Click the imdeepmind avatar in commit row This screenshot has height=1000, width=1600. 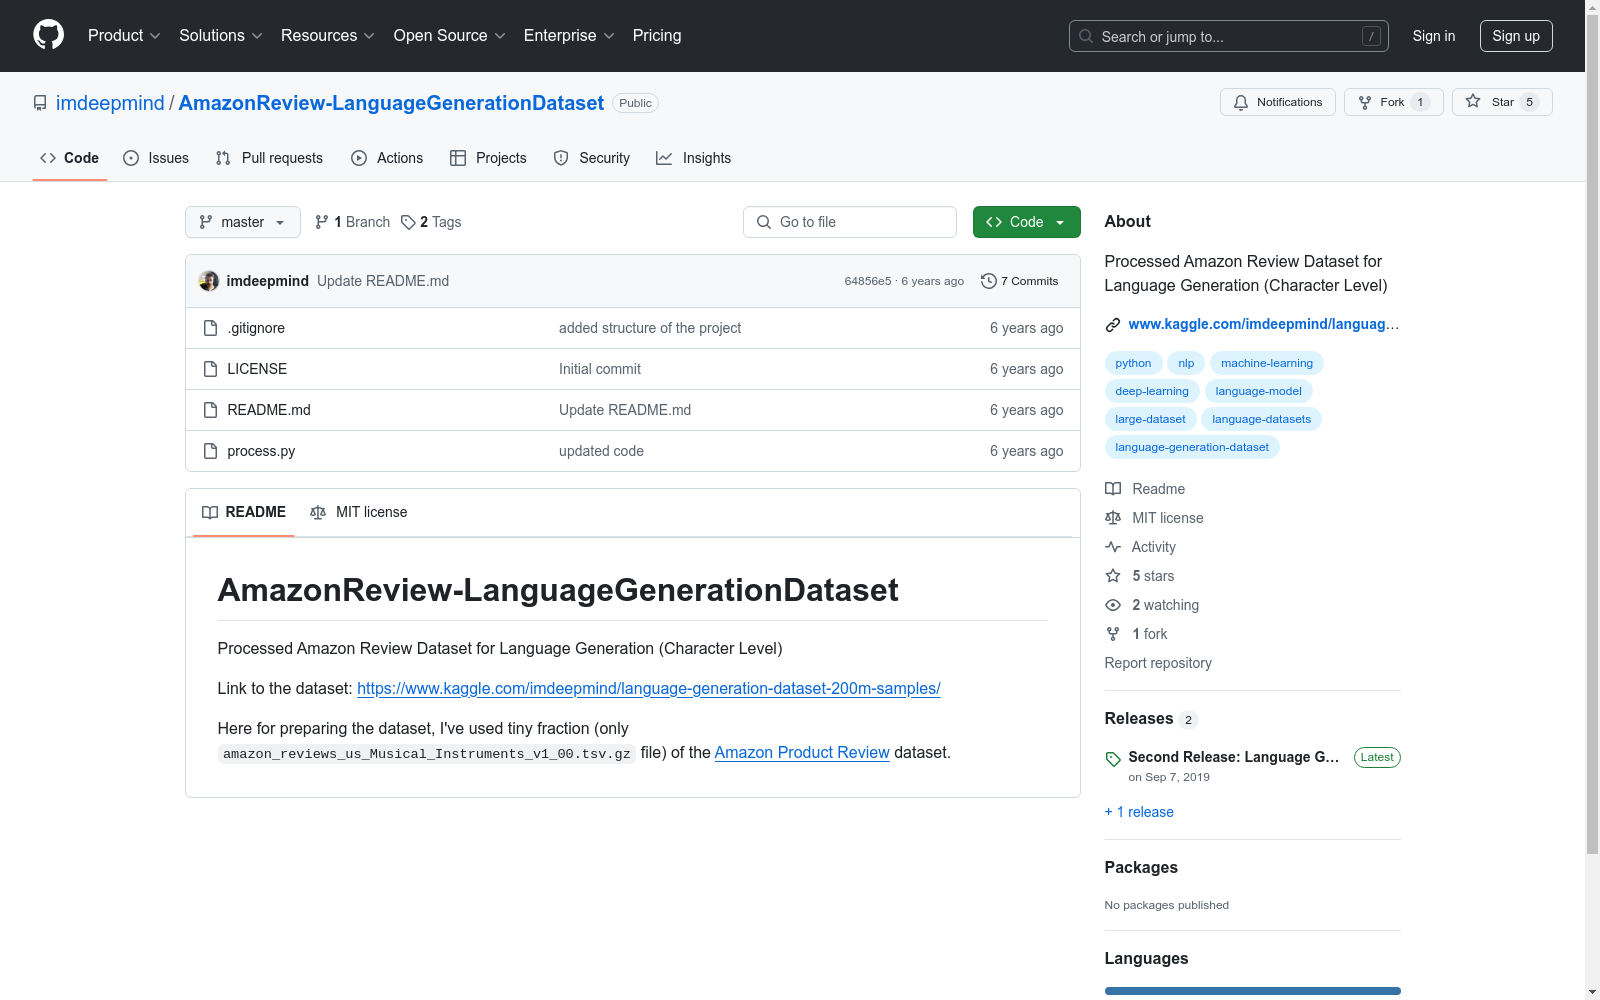point(209,281)
